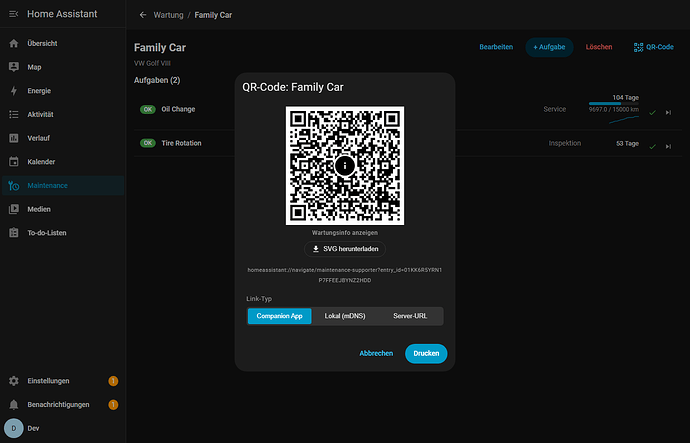The width and height of the screenshot is (690, 443).
Task: Click the 'Service' type label
Action: (x=554, y=109)
